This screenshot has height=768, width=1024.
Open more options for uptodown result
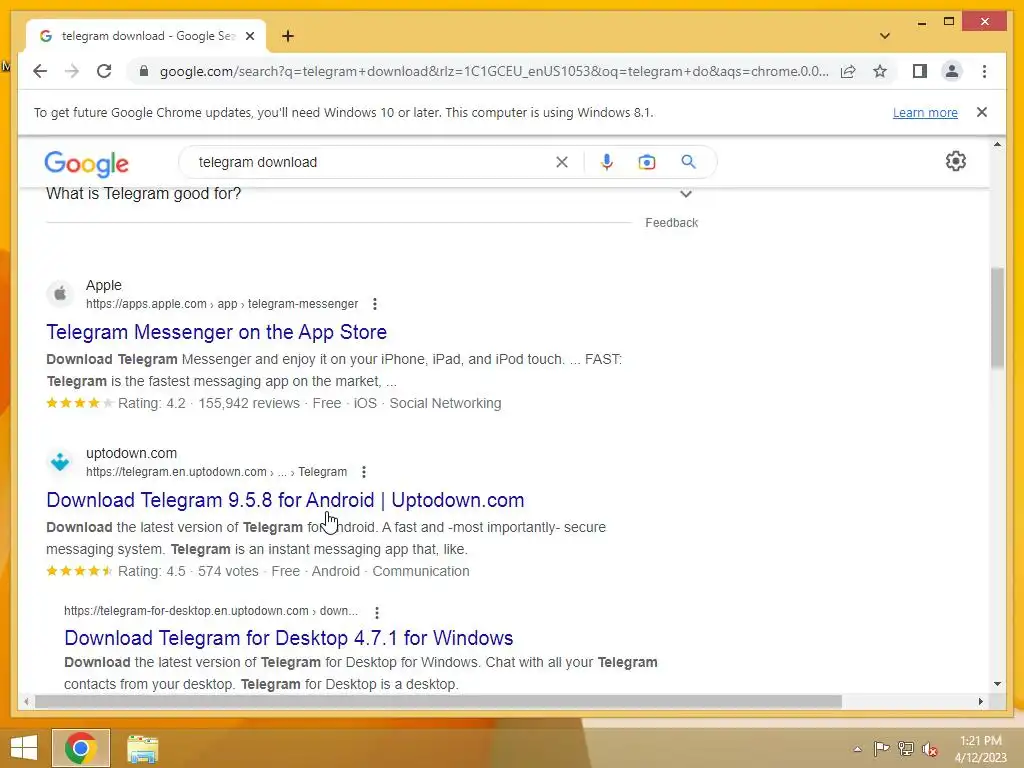[364, 472]
